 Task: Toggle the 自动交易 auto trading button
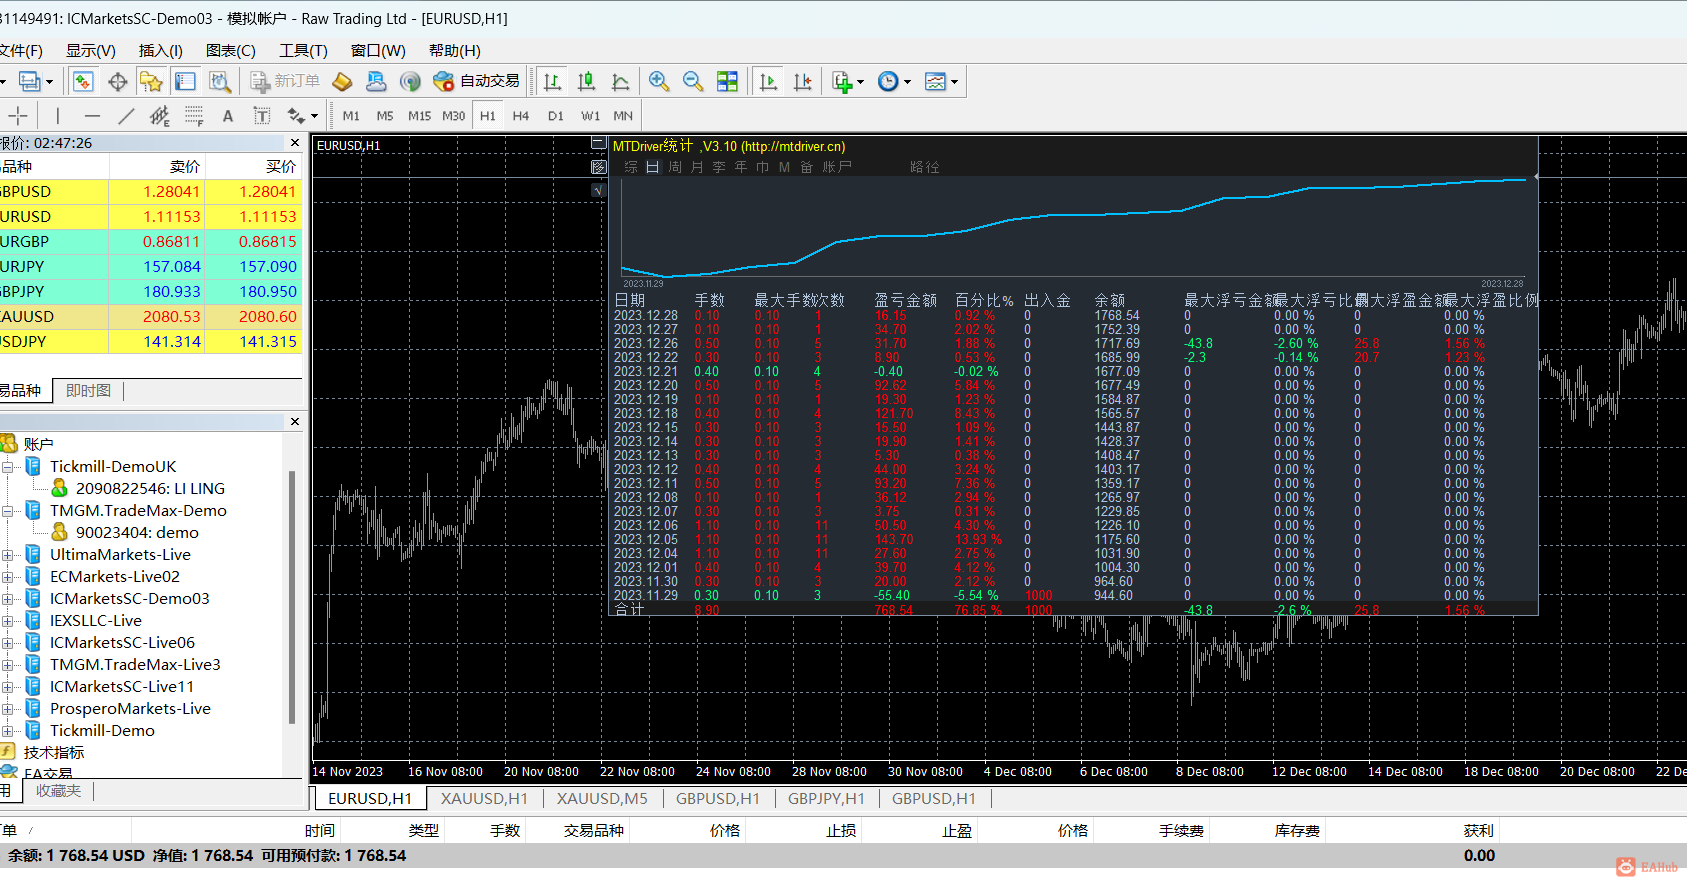click(x=477, y=82)
